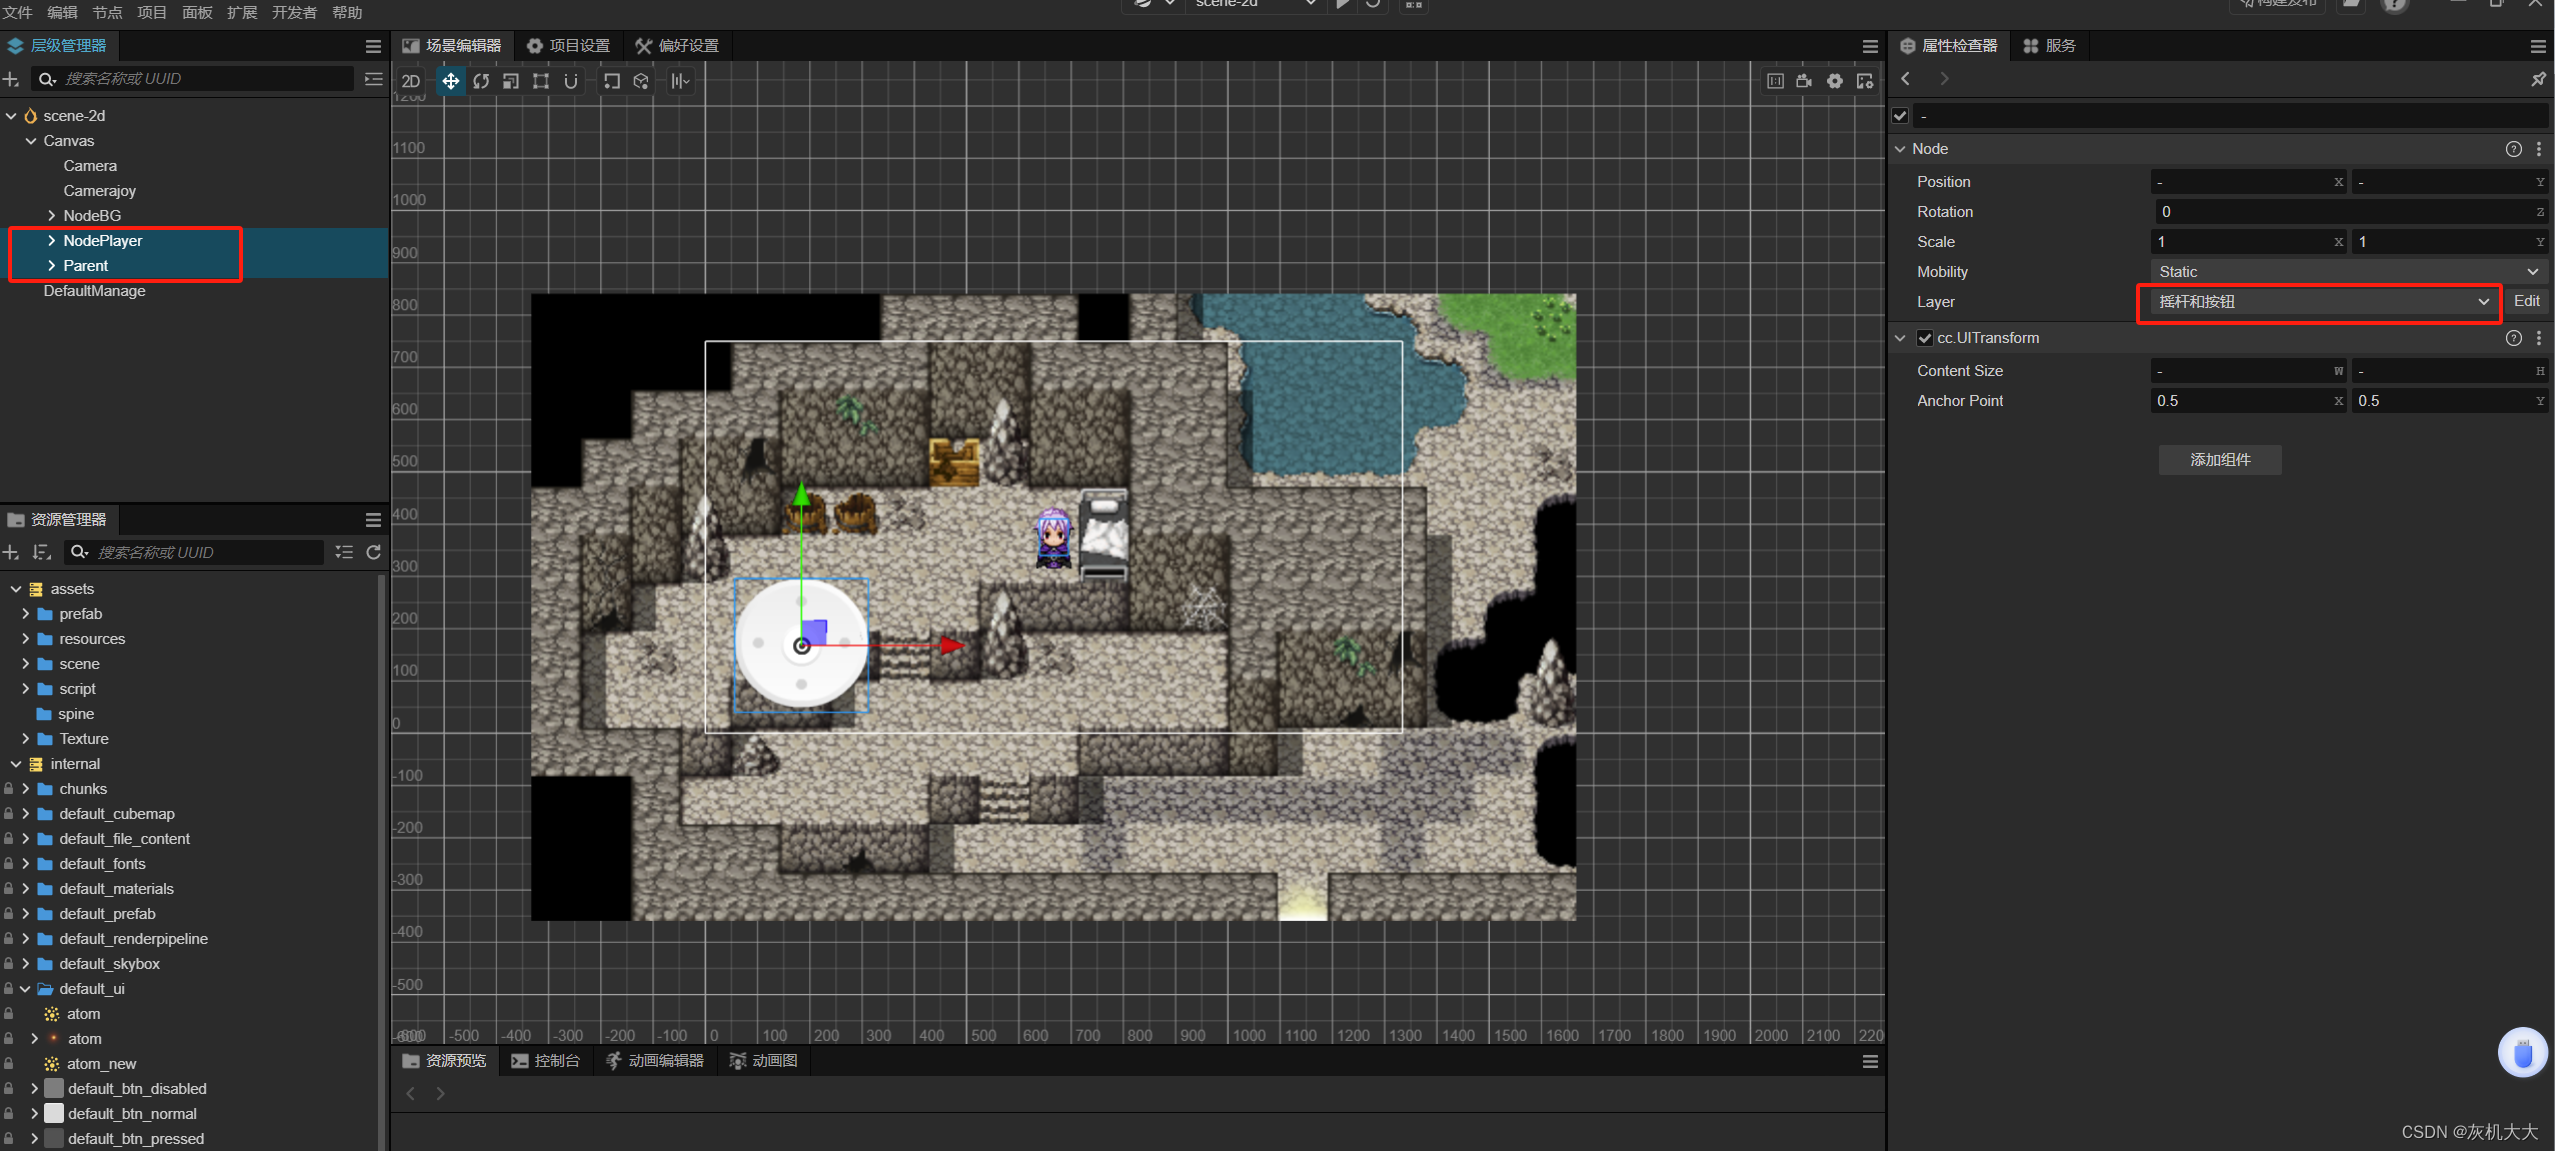Click the Anchor Point X field
Screen dimensions: 2555x1151
pos(2247,401)
